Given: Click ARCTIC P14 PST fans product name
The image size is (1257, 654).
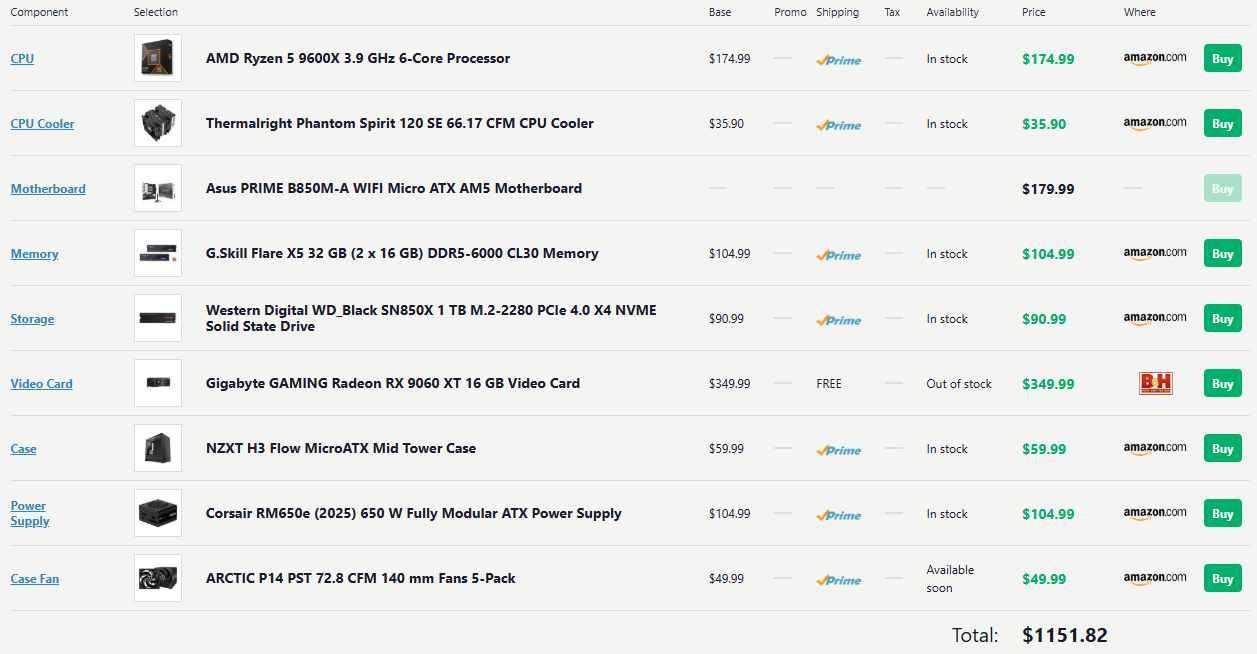Looking at the screenshot, I should coord(361,578).
